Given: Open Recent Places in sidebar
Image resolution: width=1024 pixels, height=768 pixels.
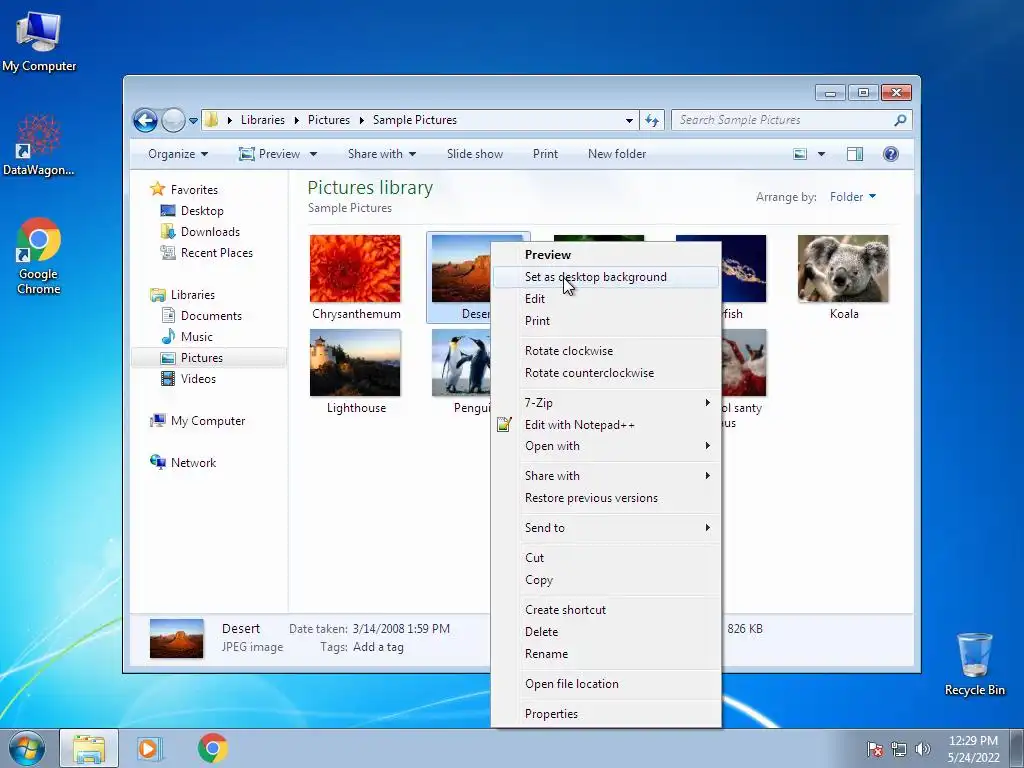Looking at the screenshot, I should coord(216,253).
